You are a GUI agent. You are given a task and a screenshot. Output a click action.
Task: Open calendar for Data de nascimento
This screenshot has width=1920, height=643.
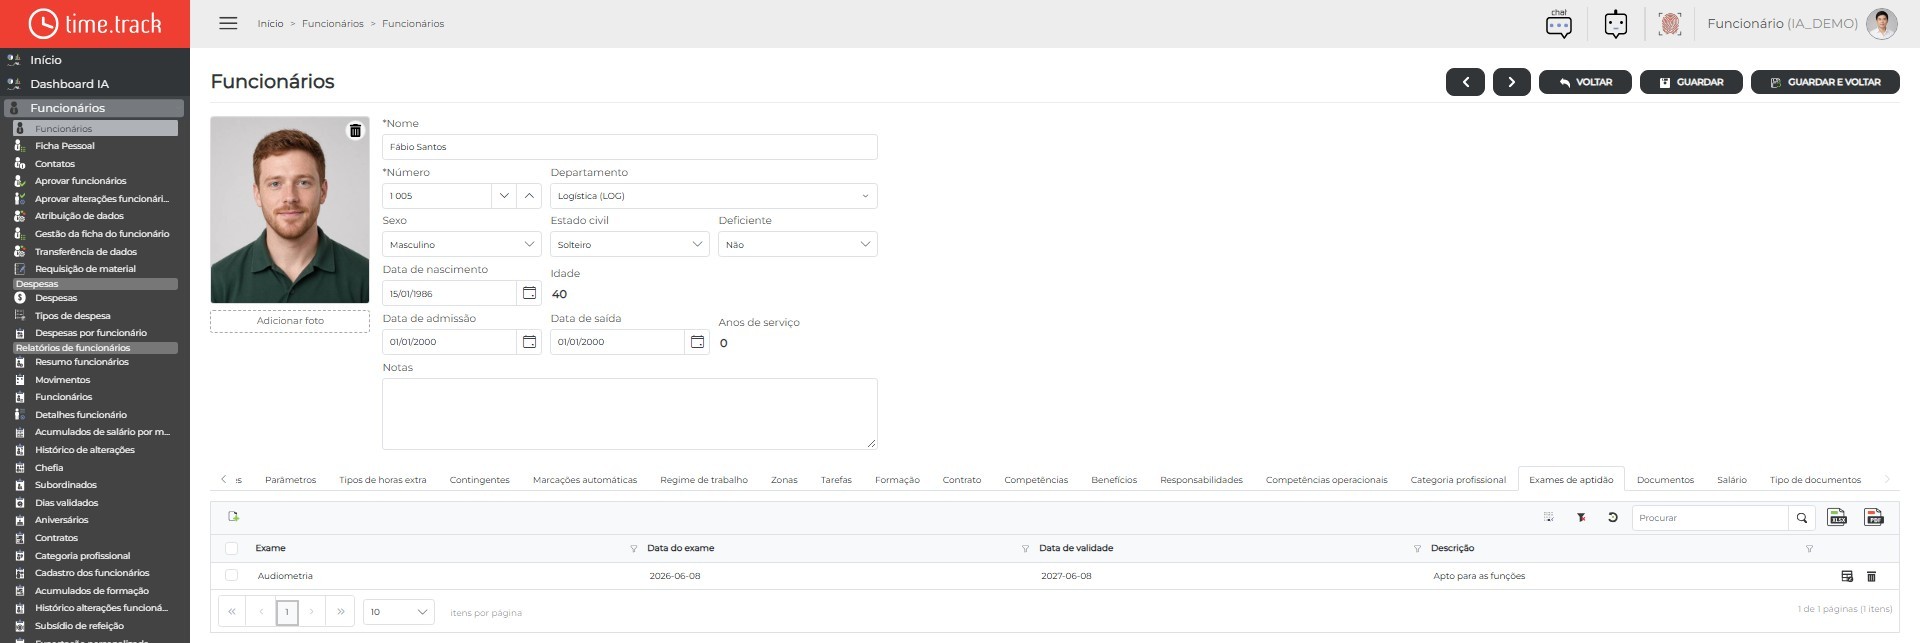click(529, 293)
